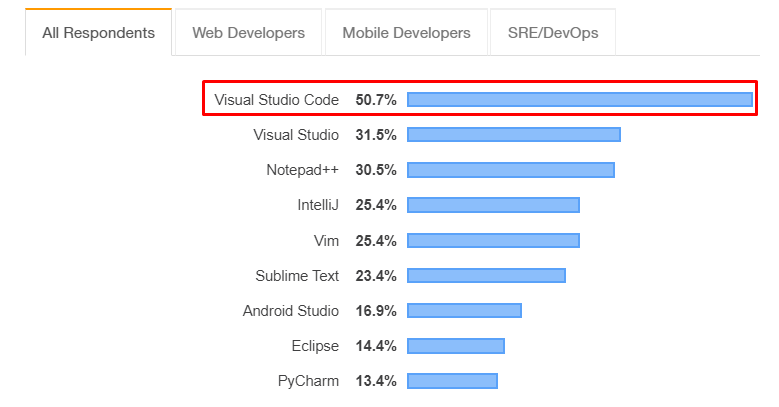Image resolution: width=779 pixels, height=407 pixels.
Task: Select the Notepad++ bar in chart
Action: [511, 170]
